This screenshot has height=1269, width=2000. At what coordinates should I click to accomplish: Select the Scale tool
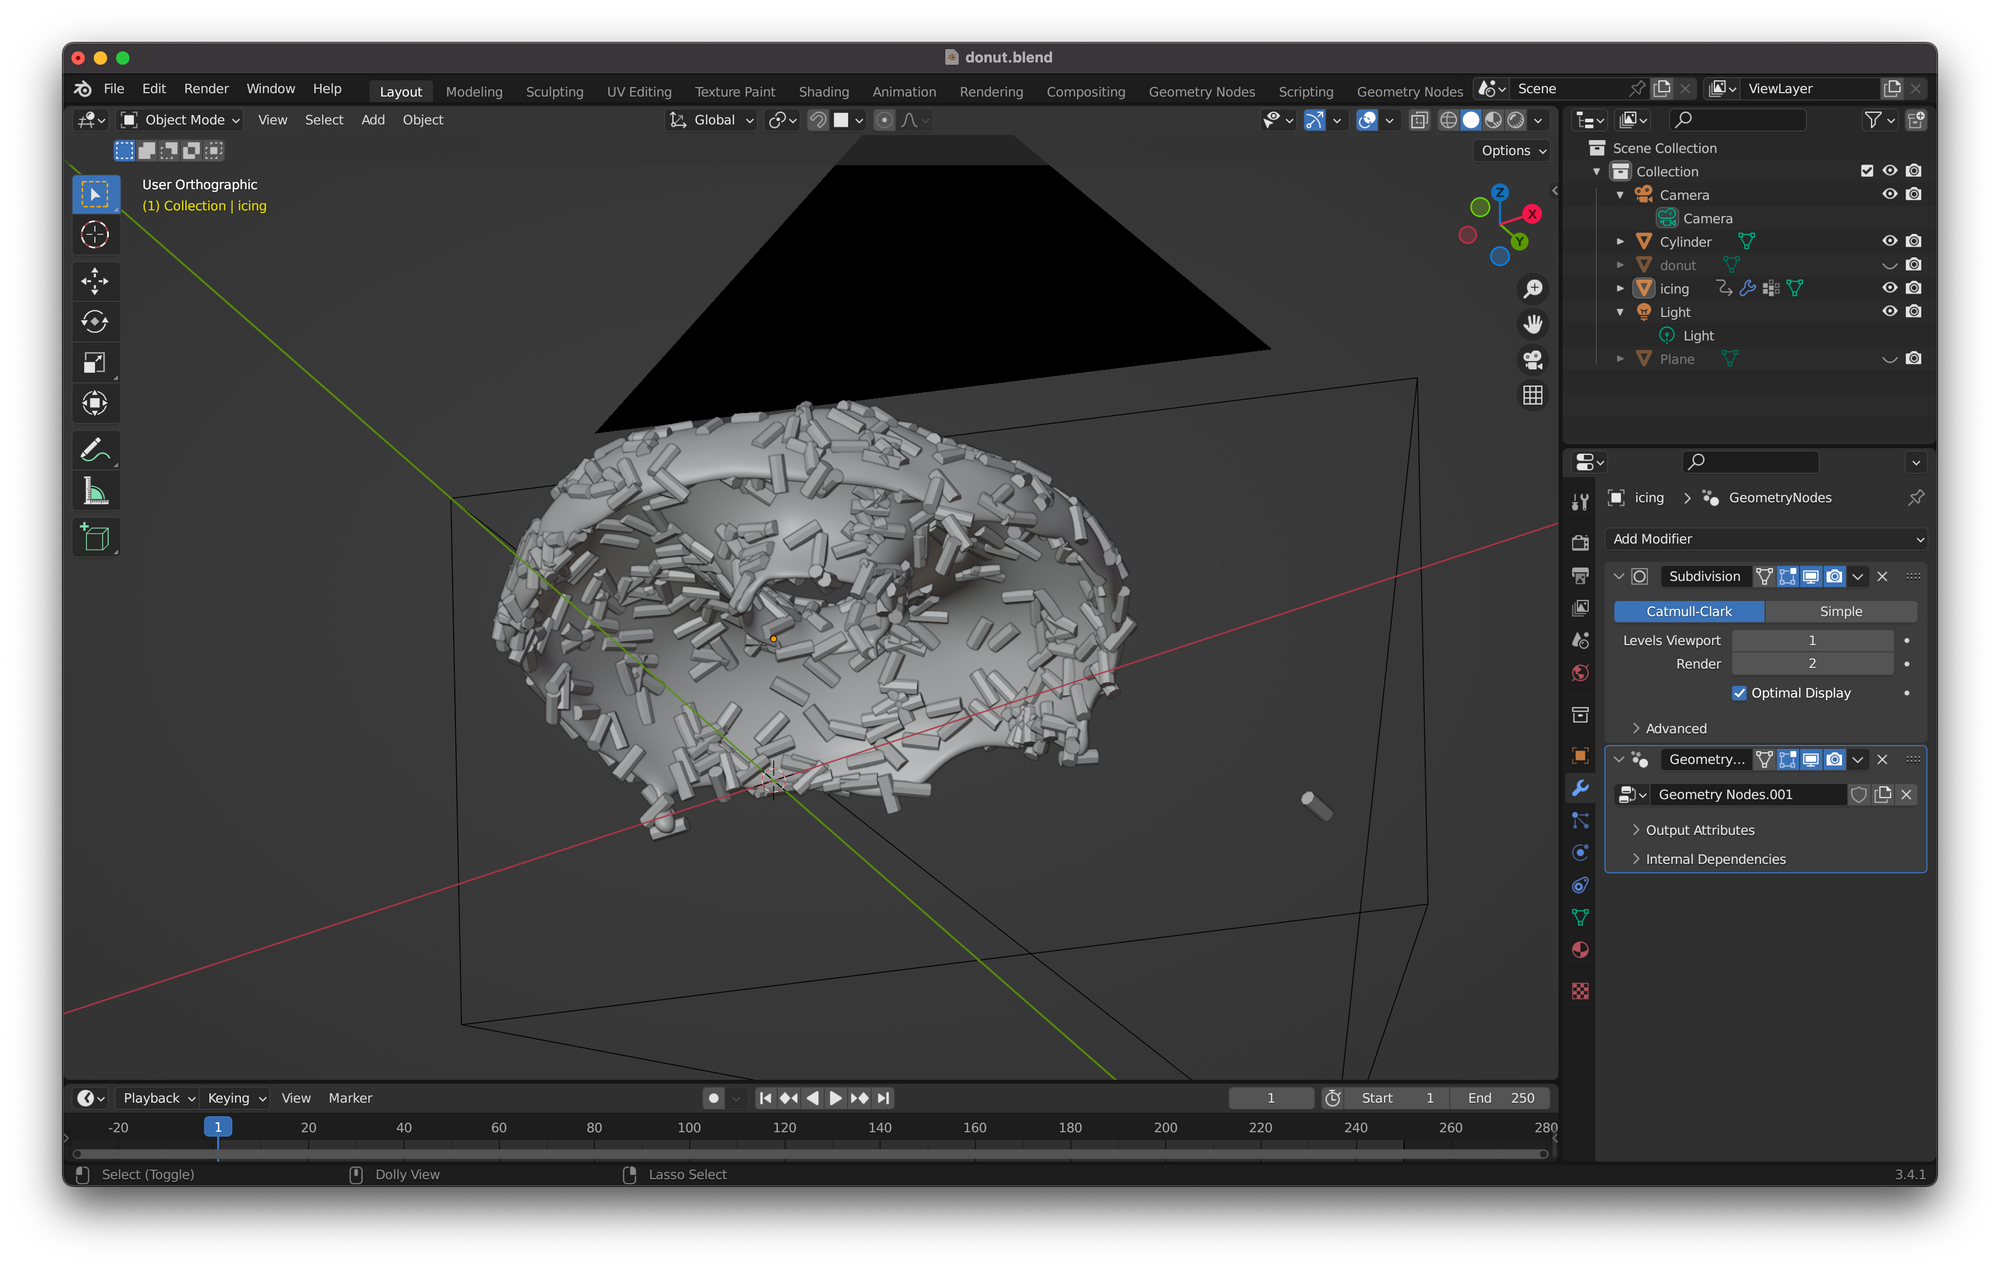(95, 363)
